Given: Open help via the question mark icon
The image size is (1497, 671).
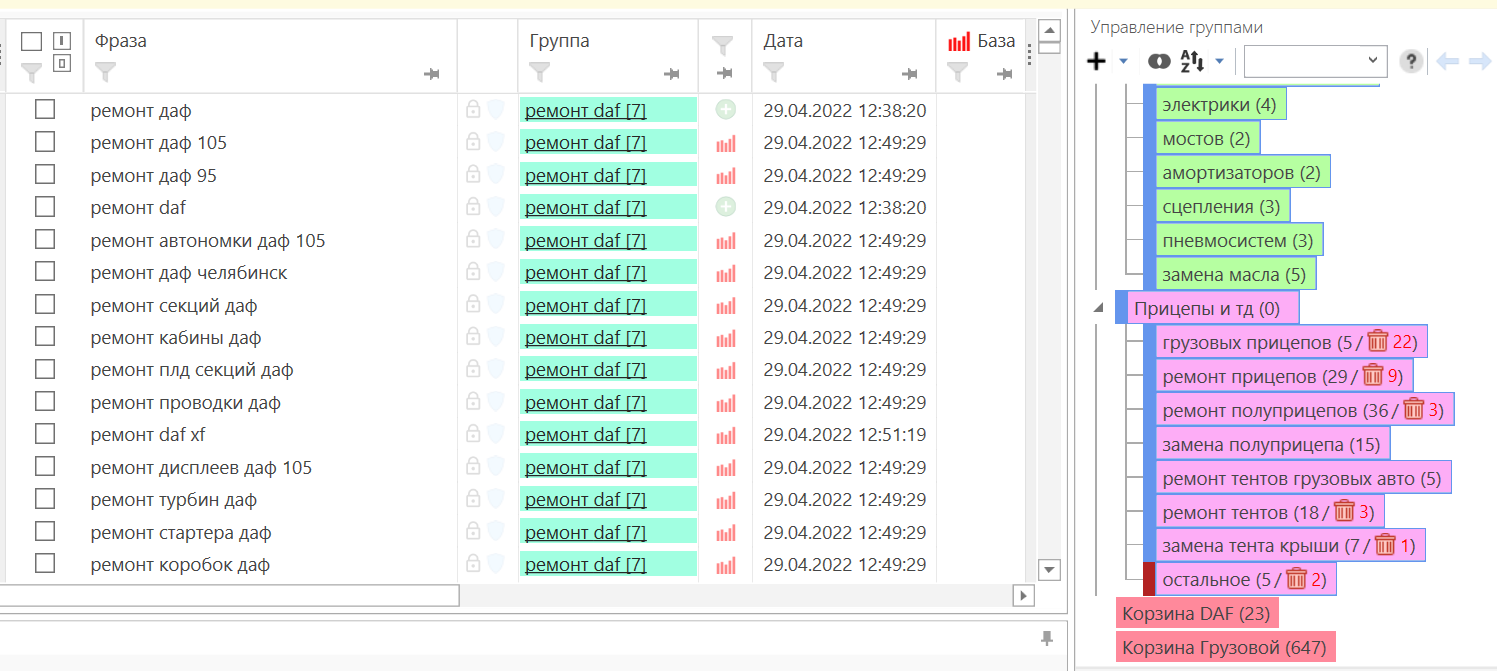Looking at the screenshot, I should [1410, 61].
